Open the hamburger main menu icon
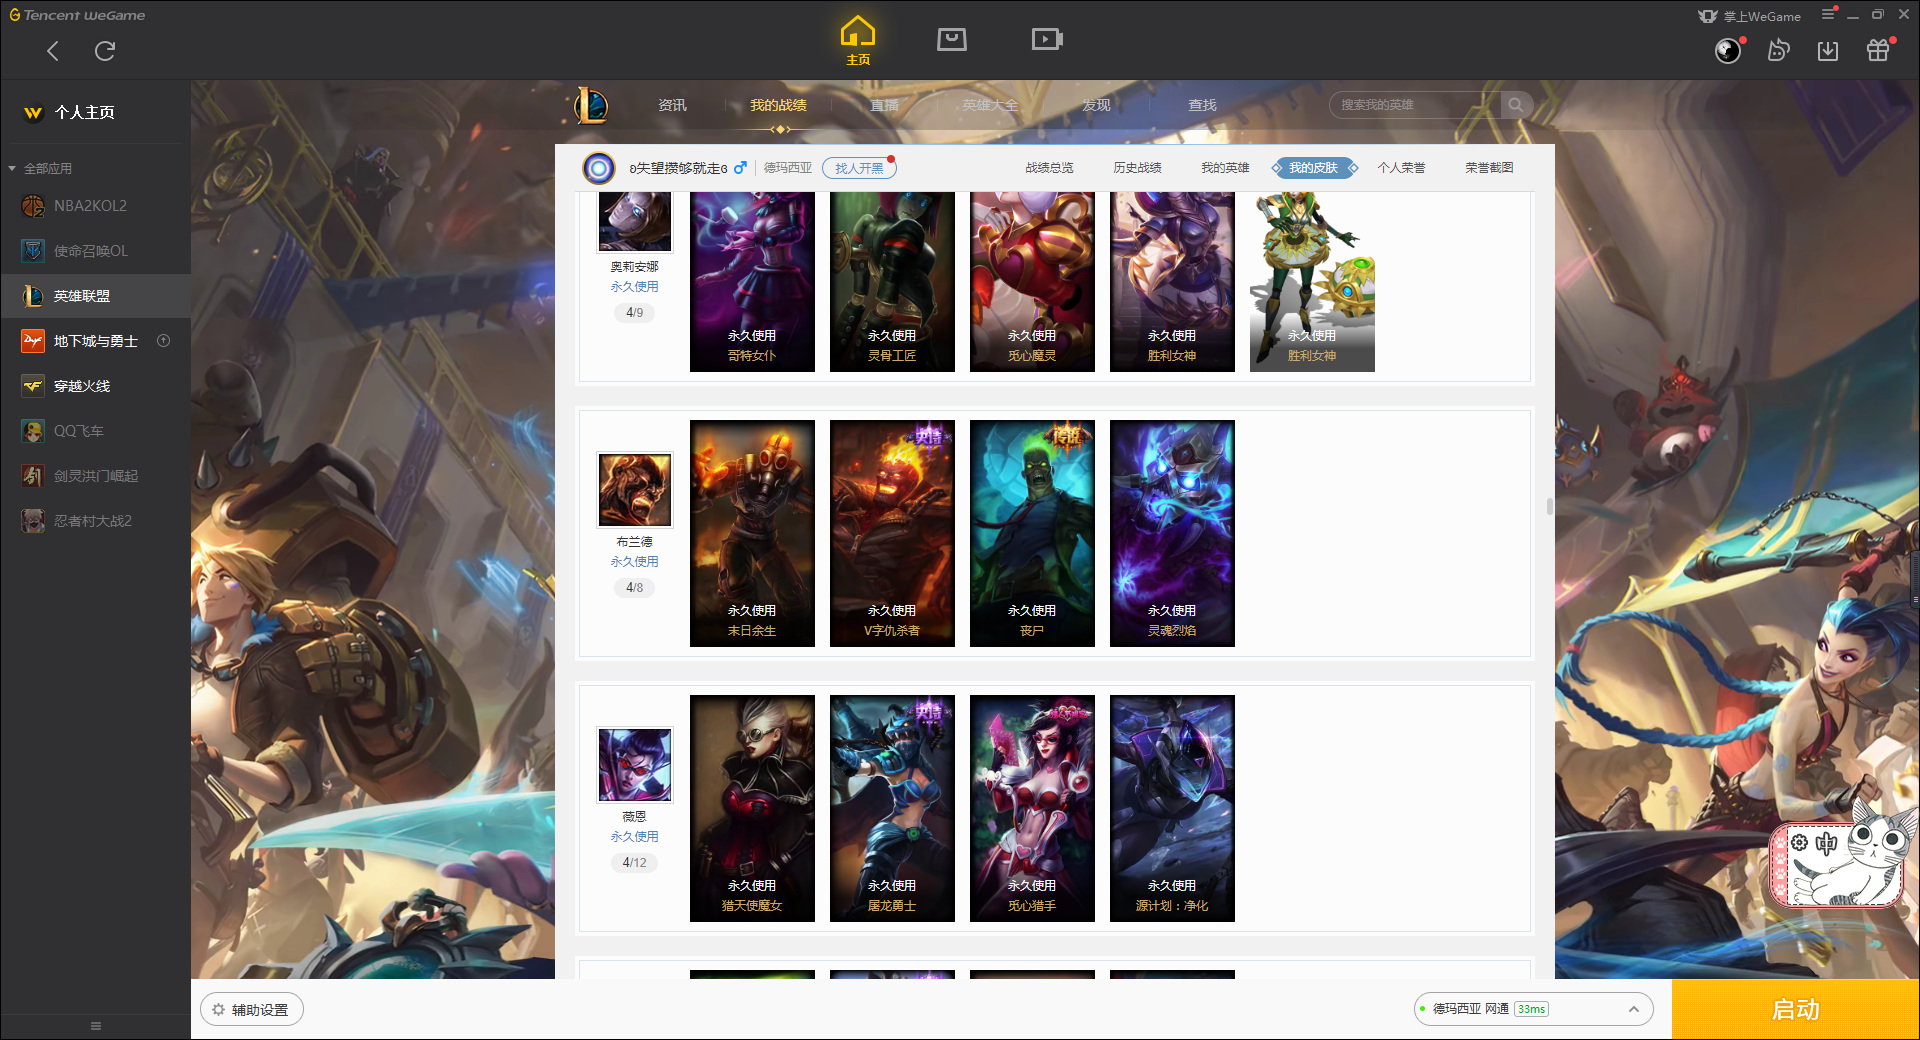Viewport: 1920px width, 1040px height. point(1828,15)
